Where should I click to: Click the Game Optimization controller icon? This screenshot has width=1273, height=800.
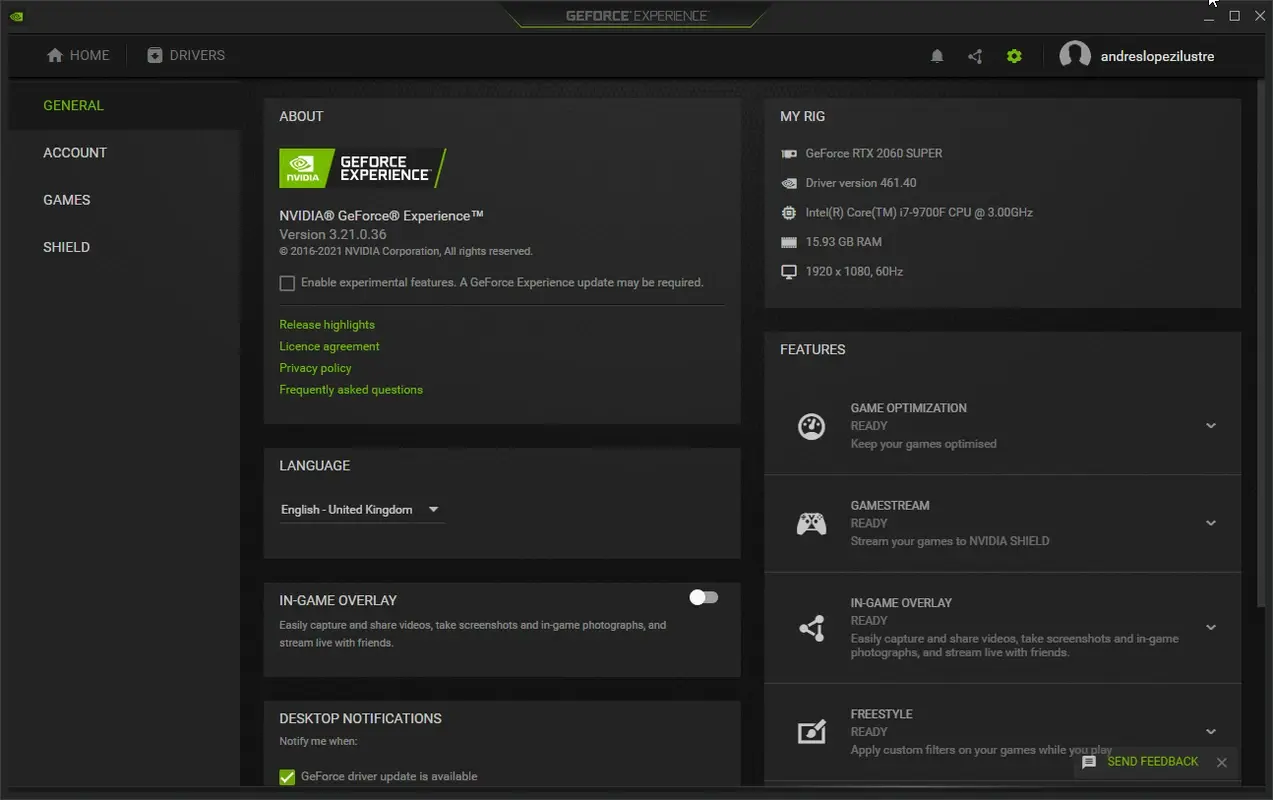coord(811,425)
